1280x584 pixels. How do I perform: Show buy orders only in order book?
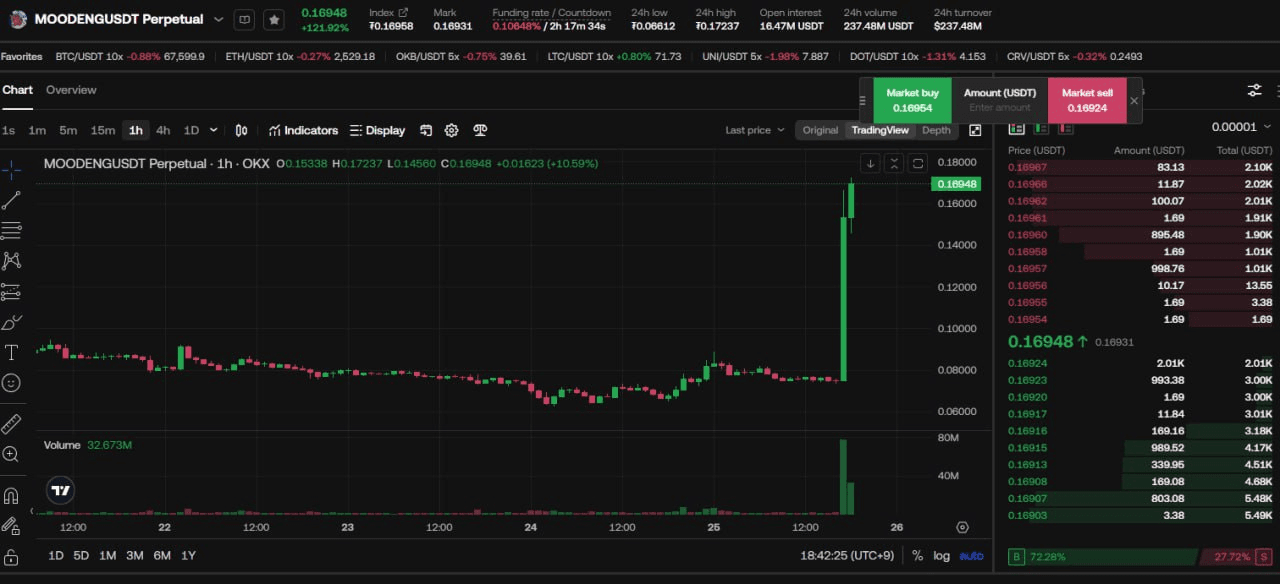tap(1041, 127)
